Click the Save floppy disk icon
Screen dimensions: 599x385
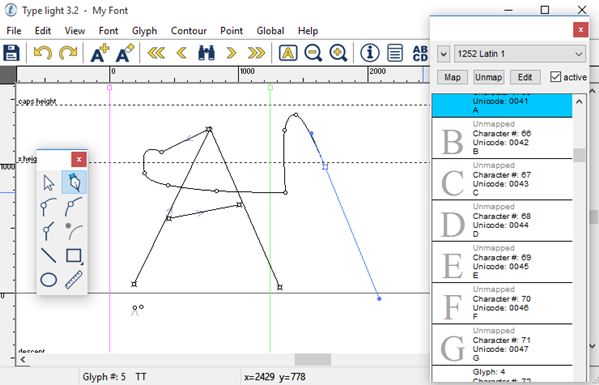[x=11, y=53]
